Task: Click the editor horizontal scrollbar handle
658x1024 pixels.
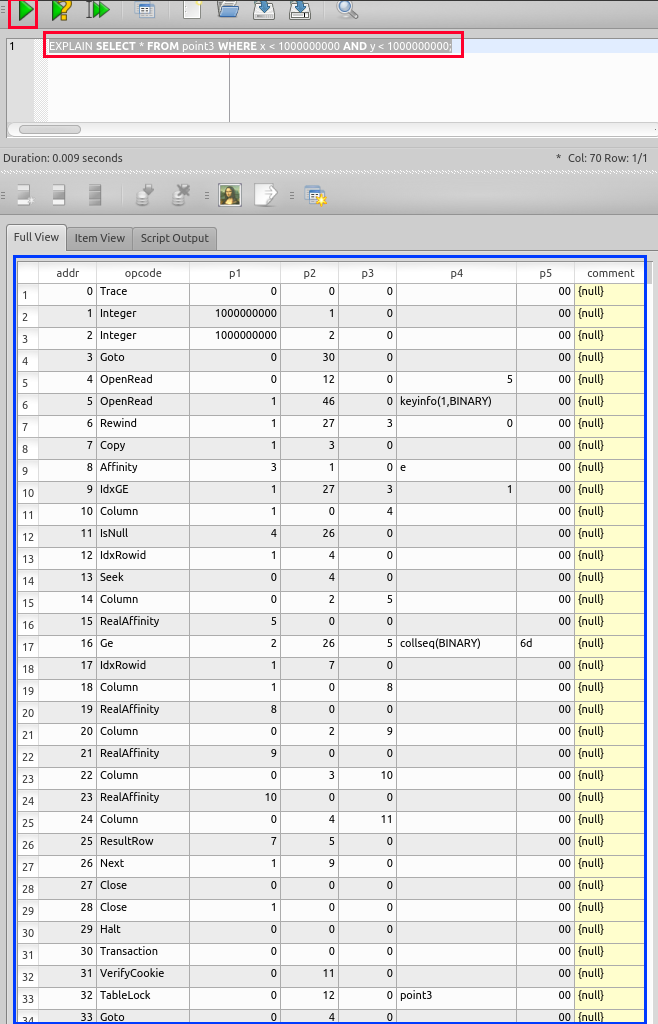Action: (50, 129)
